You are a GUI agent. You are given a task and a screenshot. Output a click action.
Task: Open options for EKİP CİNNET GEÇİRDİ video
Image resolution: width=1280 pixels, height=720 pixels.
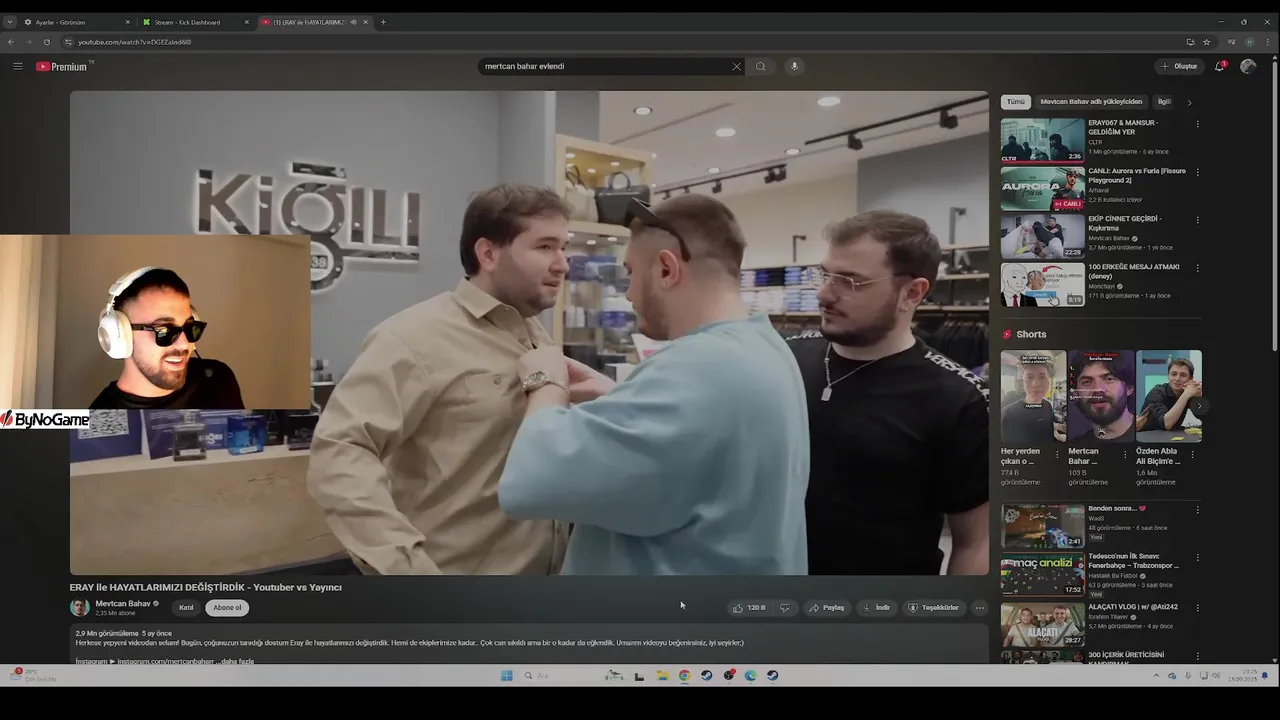coord(1197,220)
